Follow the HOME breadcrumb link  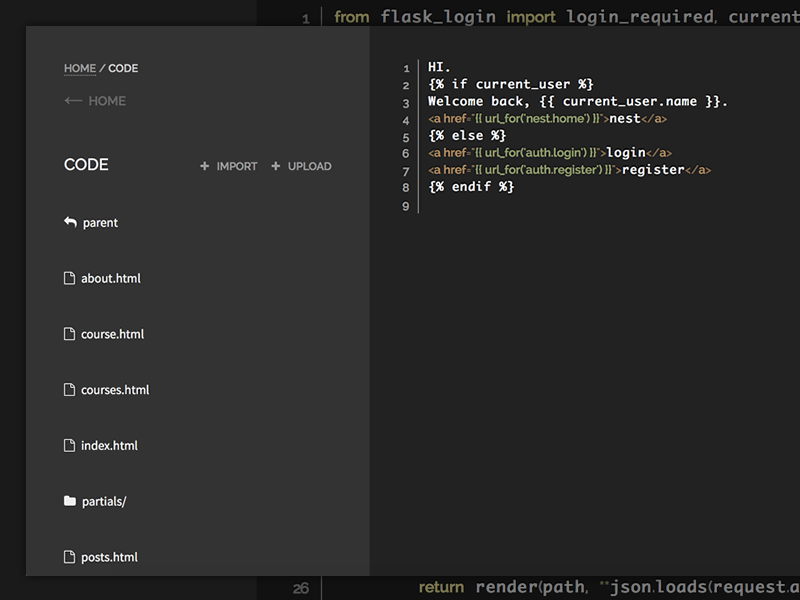point(80,68)
